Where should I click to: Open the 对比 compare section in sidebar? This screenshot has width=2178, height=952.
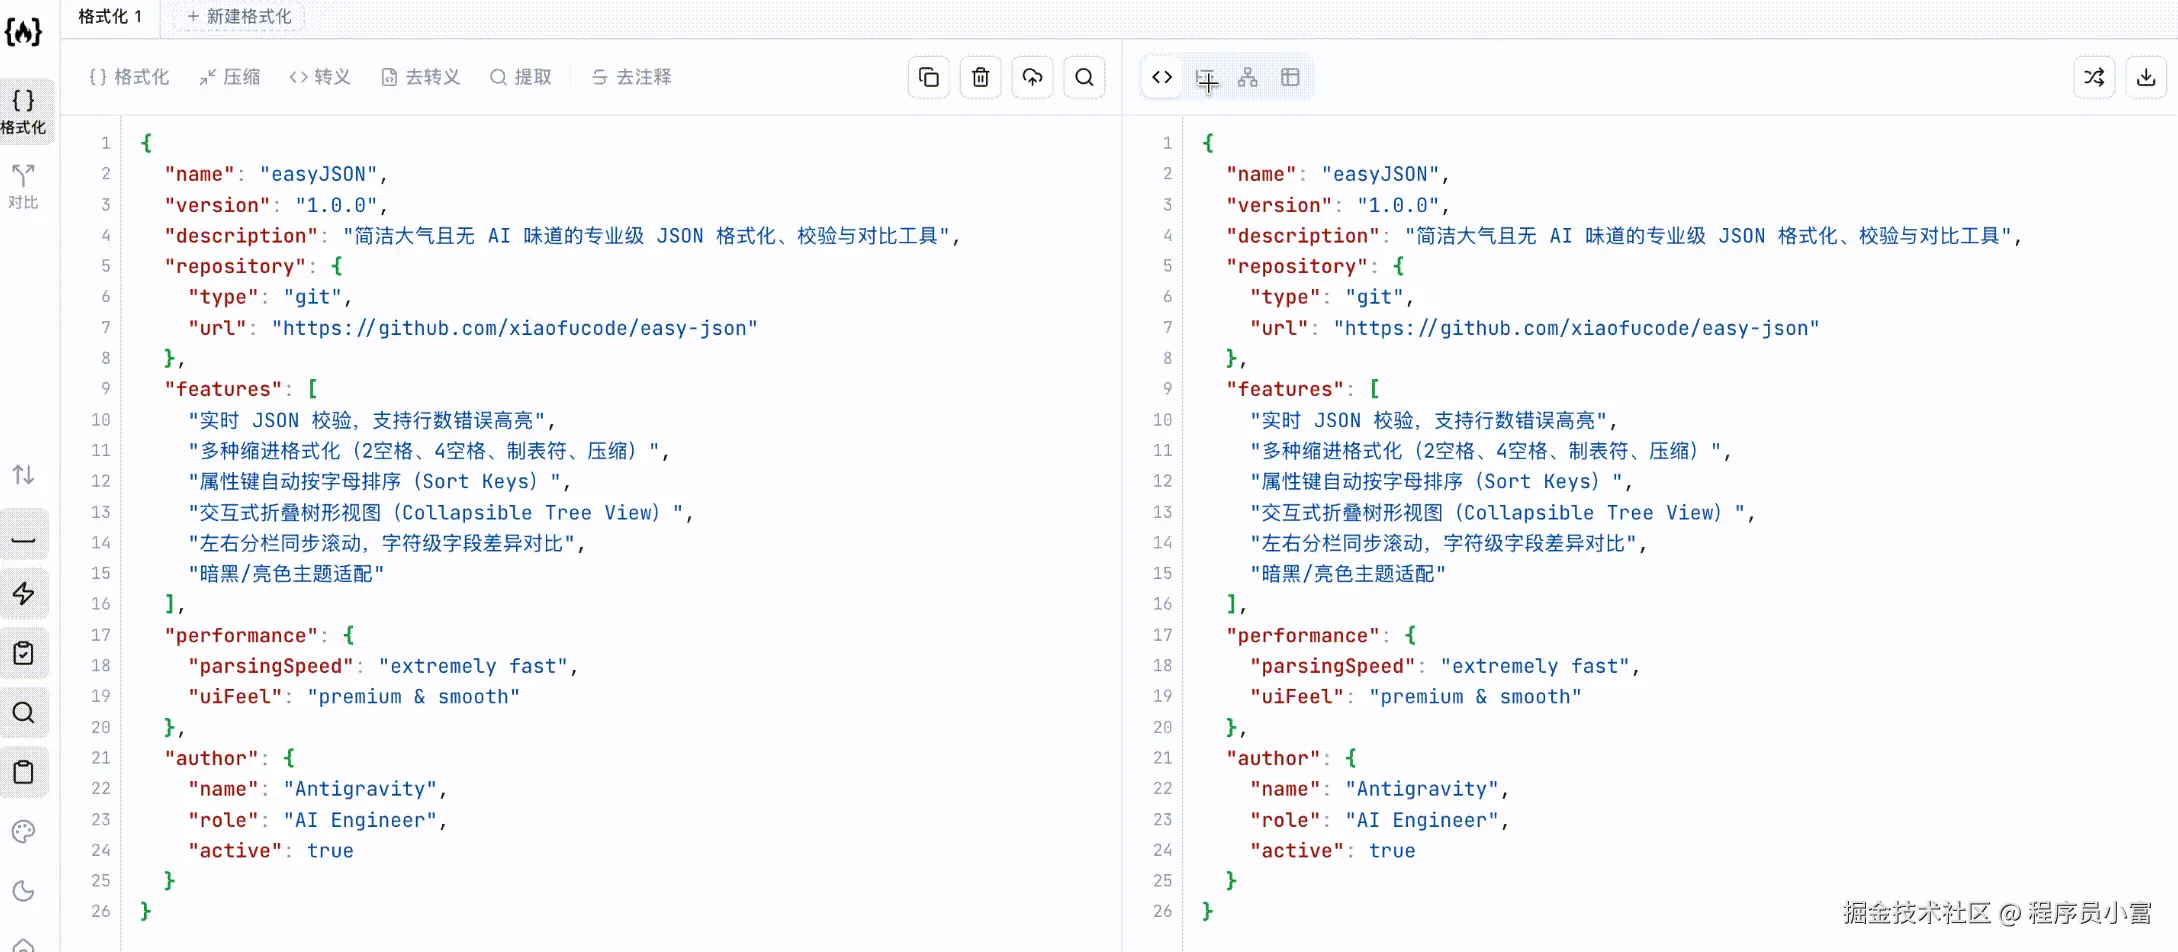pos(23,186)
